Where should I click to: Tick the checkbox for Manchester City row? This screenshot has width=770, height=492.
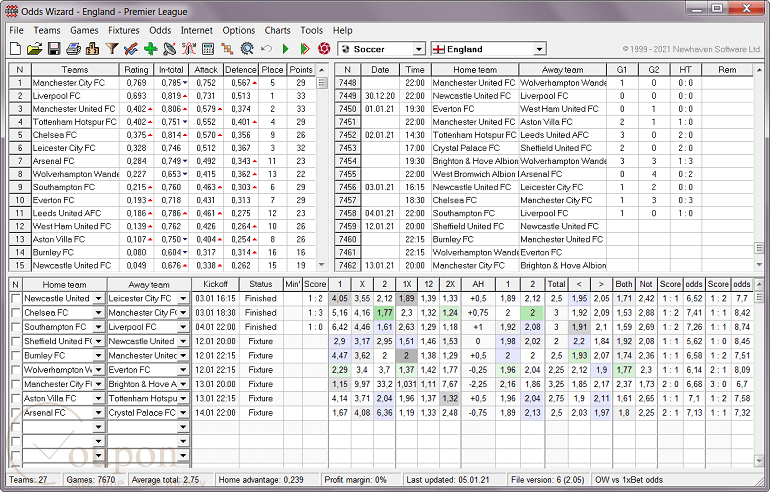(16, 384)
